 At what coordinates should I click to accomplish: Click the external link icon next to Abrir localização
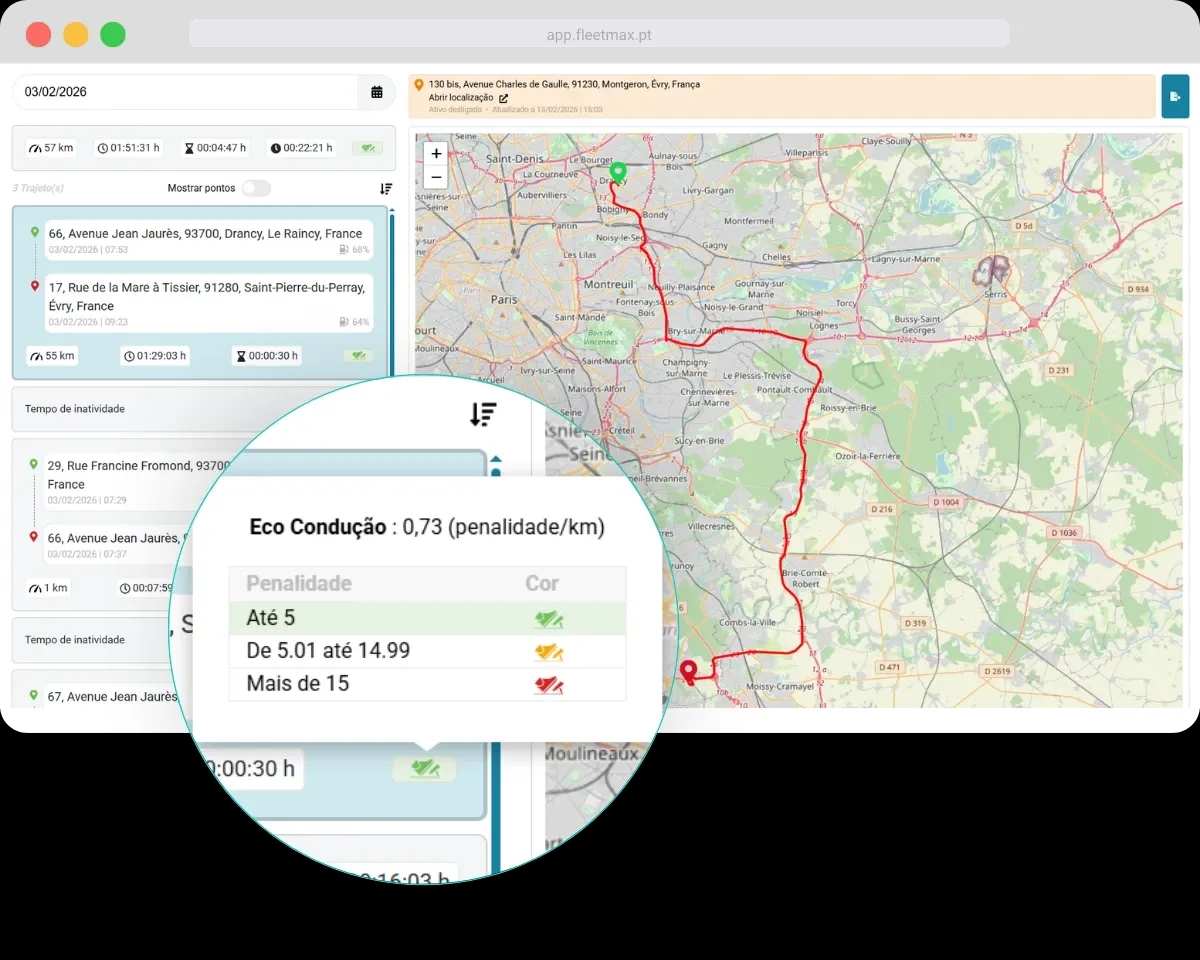coord(503,98)
